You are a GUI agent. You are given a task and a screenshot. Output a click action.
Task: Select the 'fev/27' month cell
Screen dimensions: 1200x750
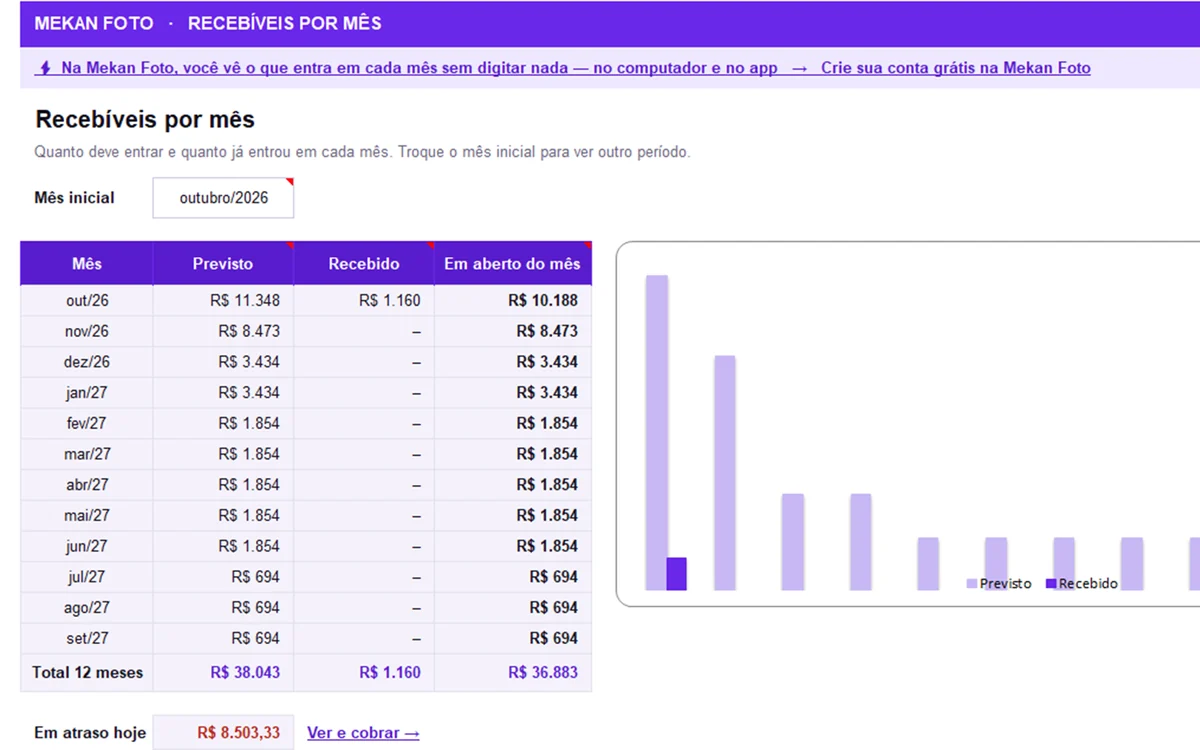[87, 423]
